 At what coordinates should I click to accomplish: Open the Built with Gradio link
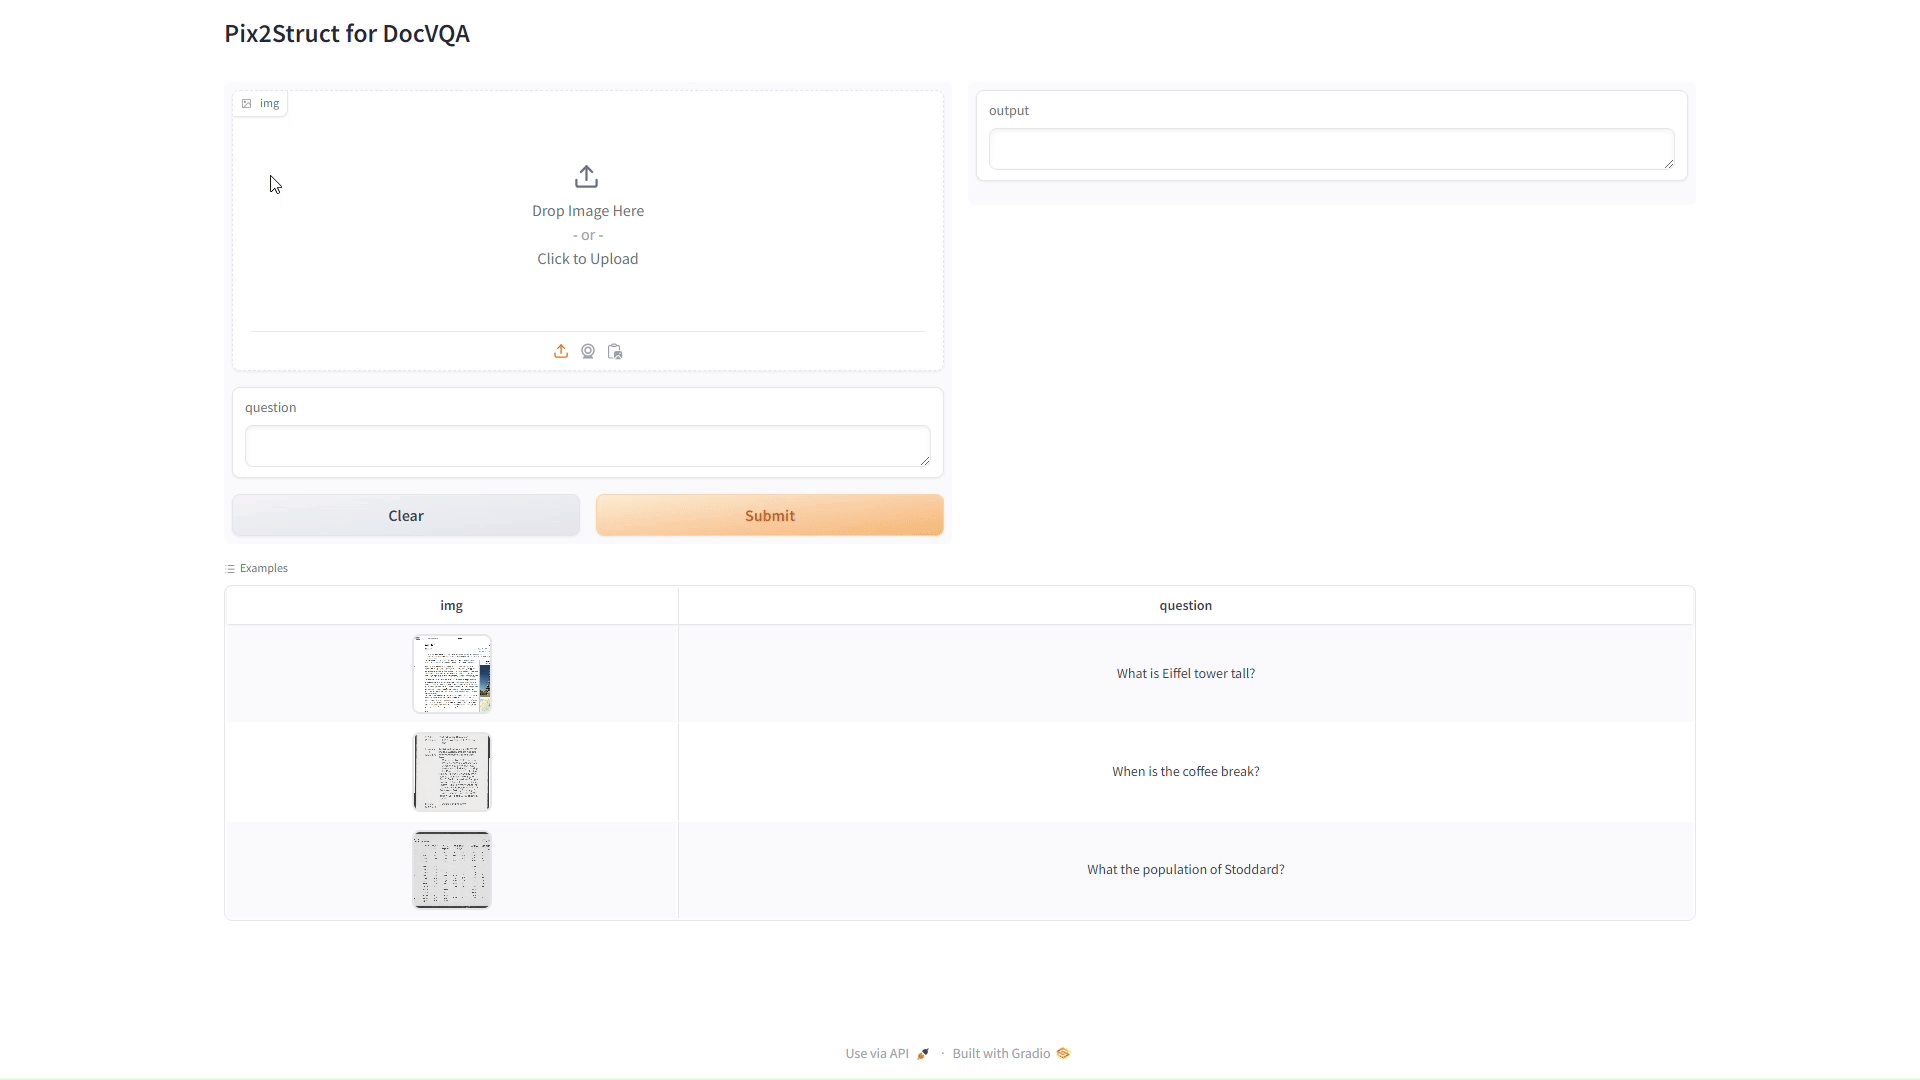(x=1011, y=1053)
